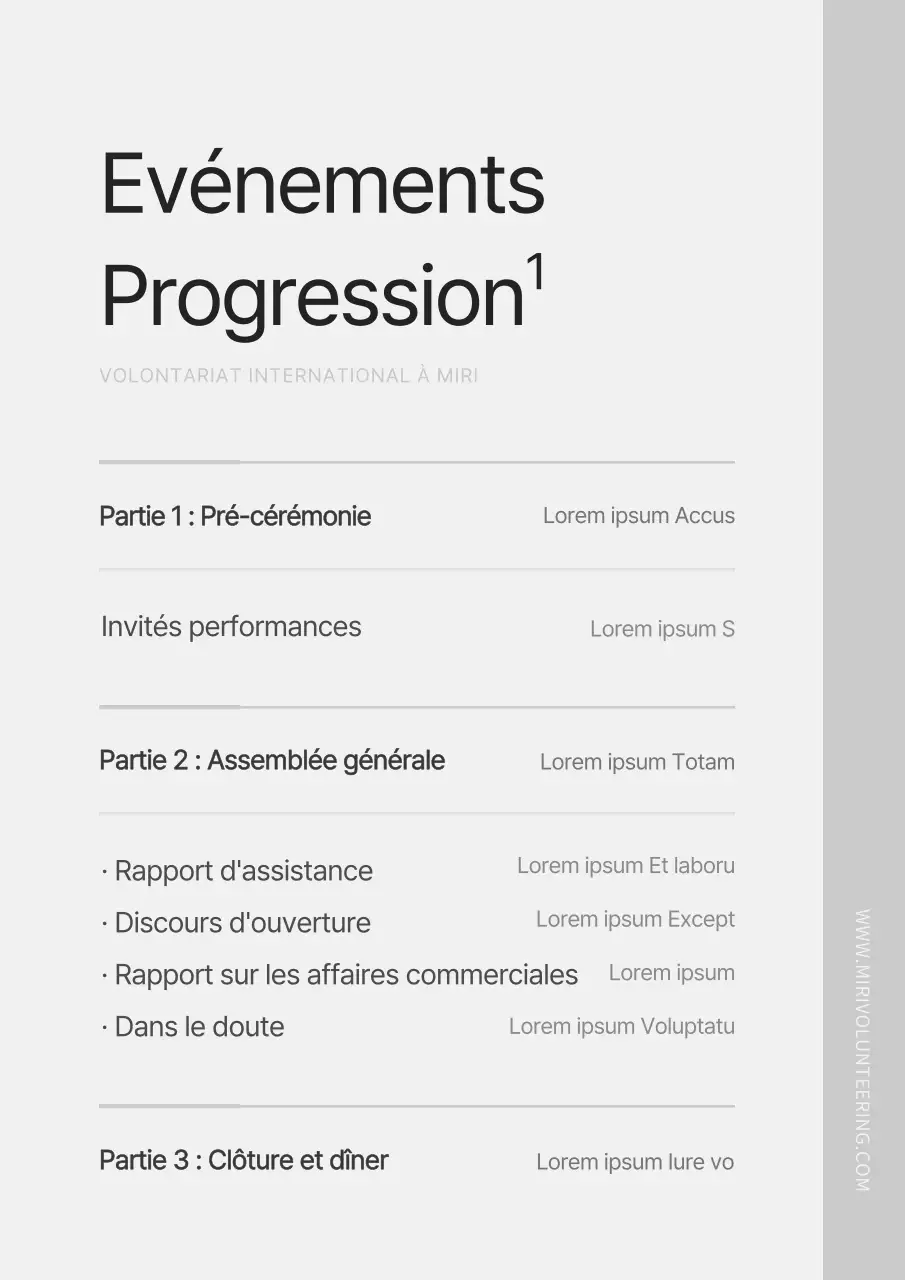This screenshot has width=905, height=1280.
Task: Open the superscript footnote 1 reference
Action: [536, 272]
